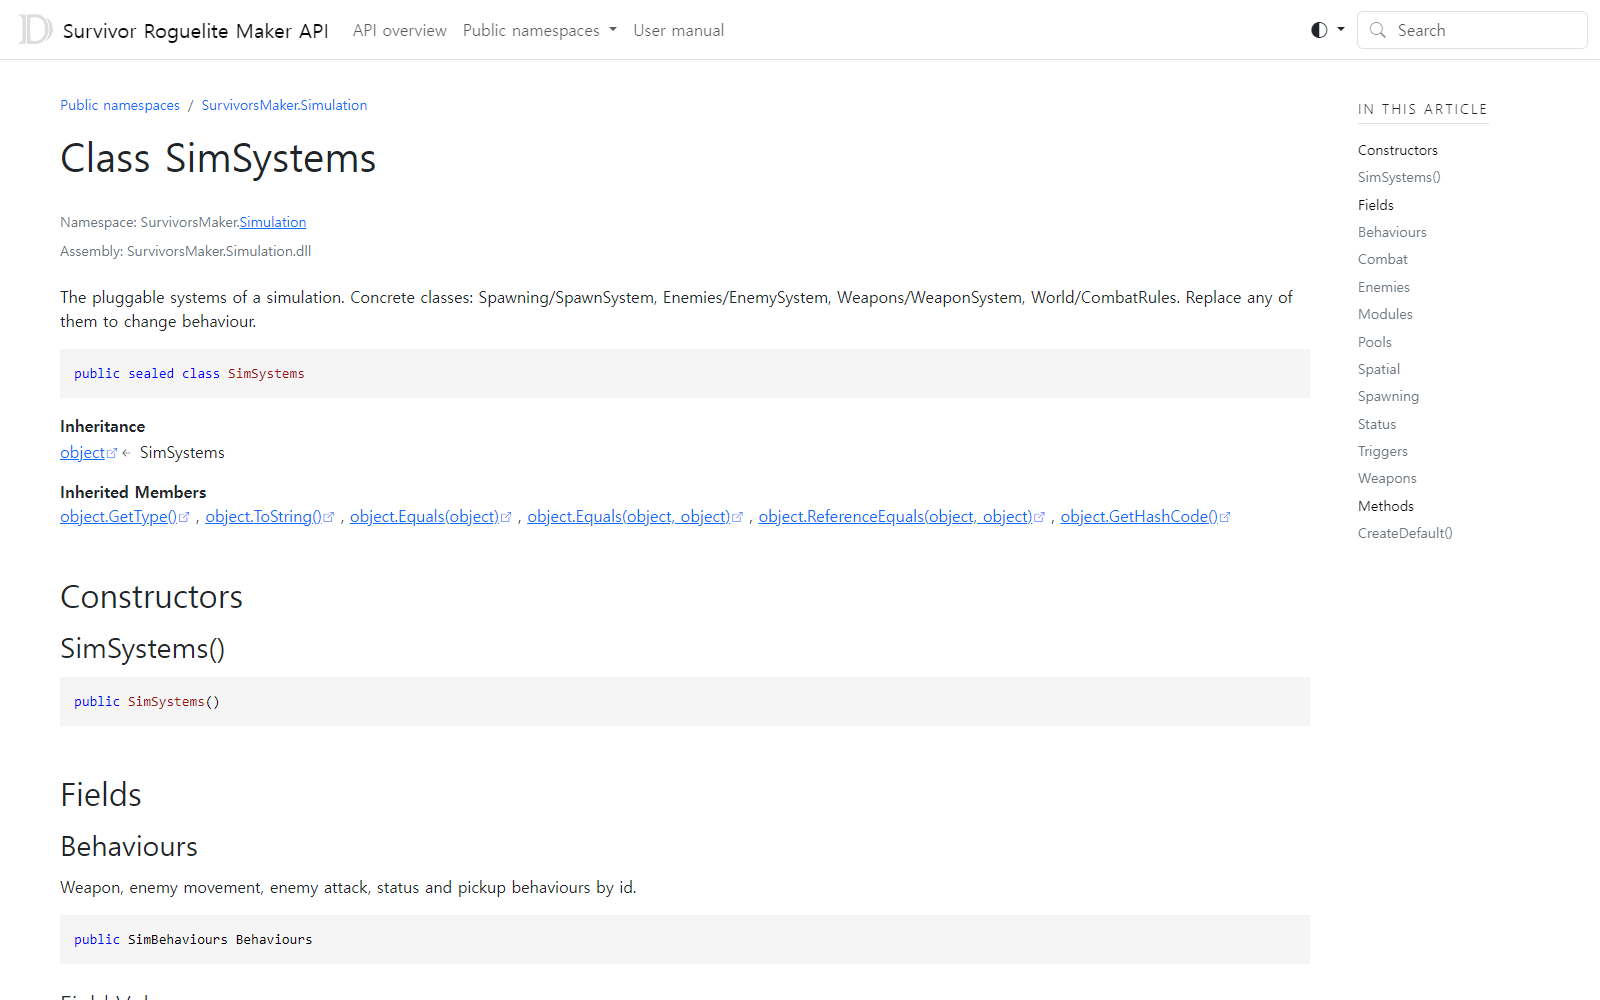Jump to Fields in article outline
The height and width of the screenshot is (1000, 1600).
[x=1375, y=205]
